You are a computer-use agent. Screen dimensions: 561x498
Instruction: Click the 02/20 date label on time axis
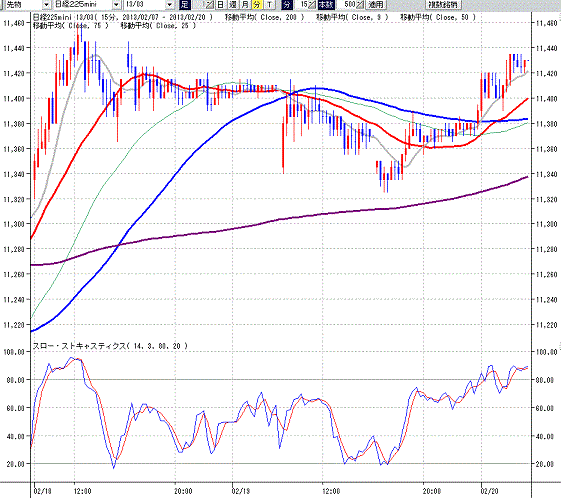489,491
